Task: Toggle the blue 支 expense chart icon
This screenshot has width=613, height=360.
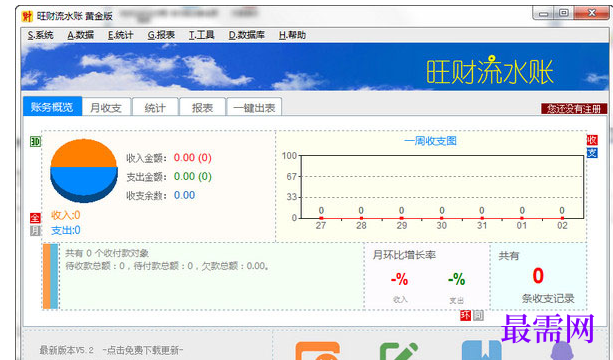Action: [592, 153]
